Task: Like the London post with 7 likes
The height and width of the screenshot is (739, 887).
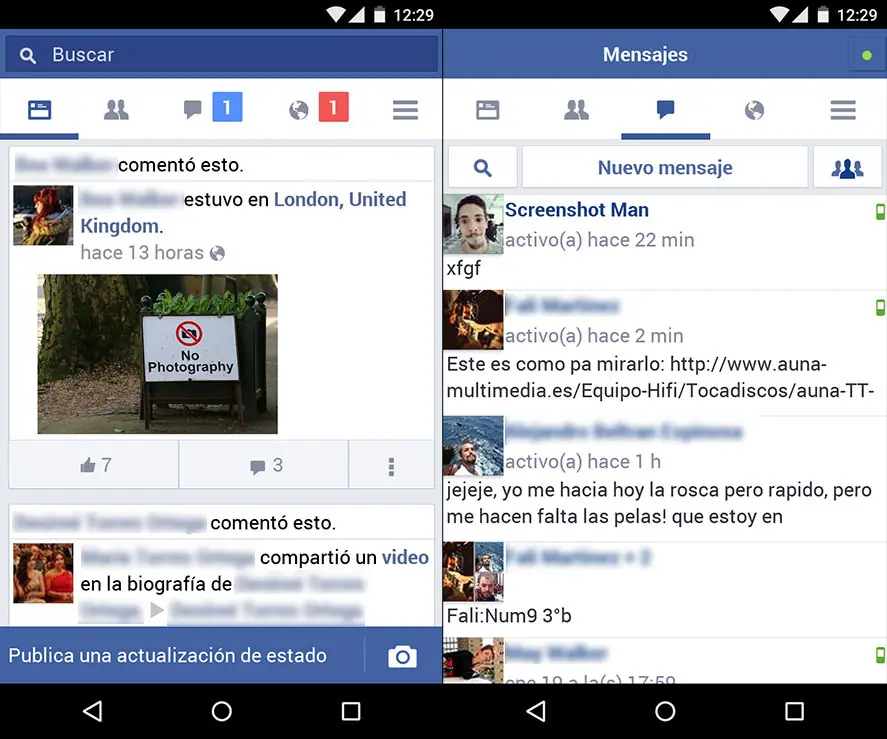Action: [94, 465]
